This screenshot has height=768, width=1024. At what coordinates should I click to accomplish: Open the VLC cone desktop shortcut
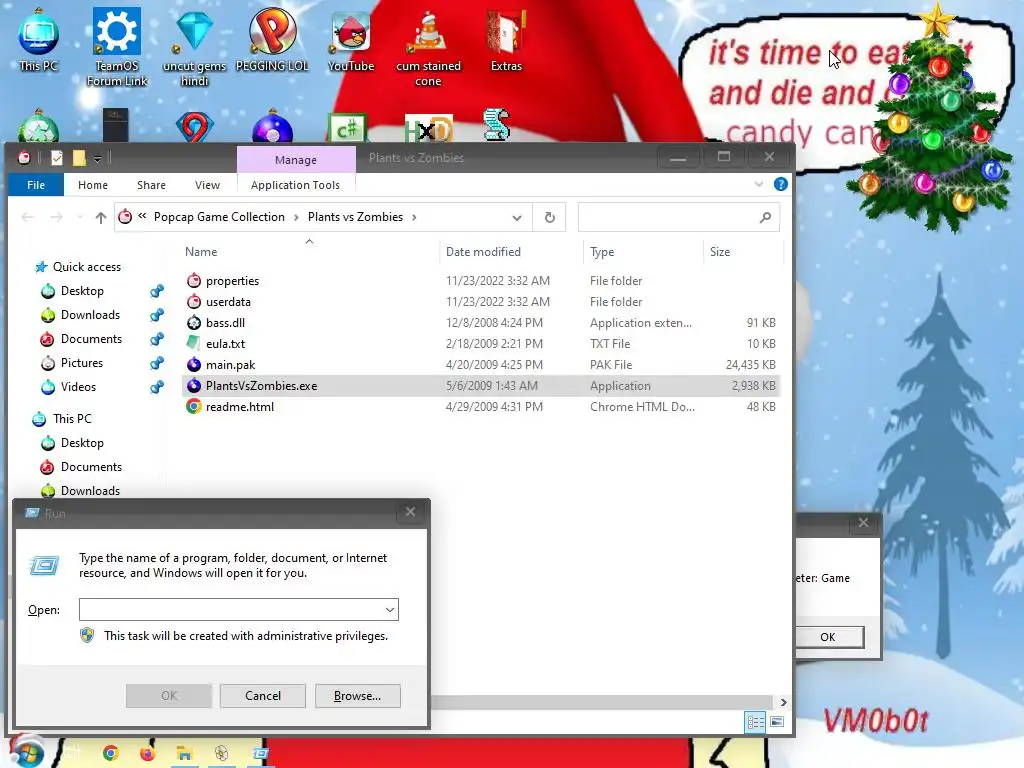(428, 47)
